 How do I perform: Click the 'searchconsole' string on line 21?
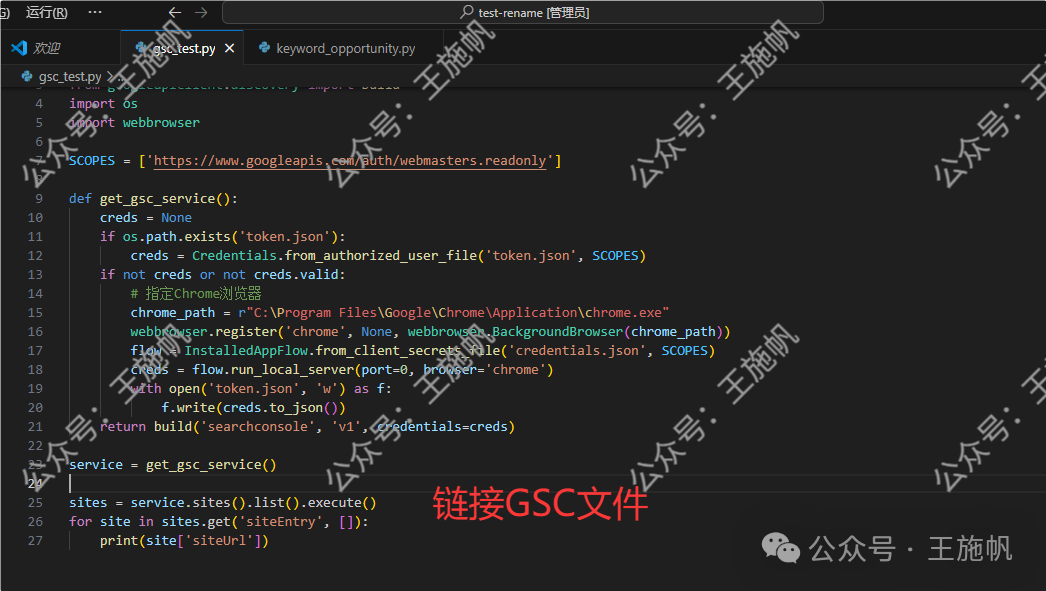[x=257, y=427]
